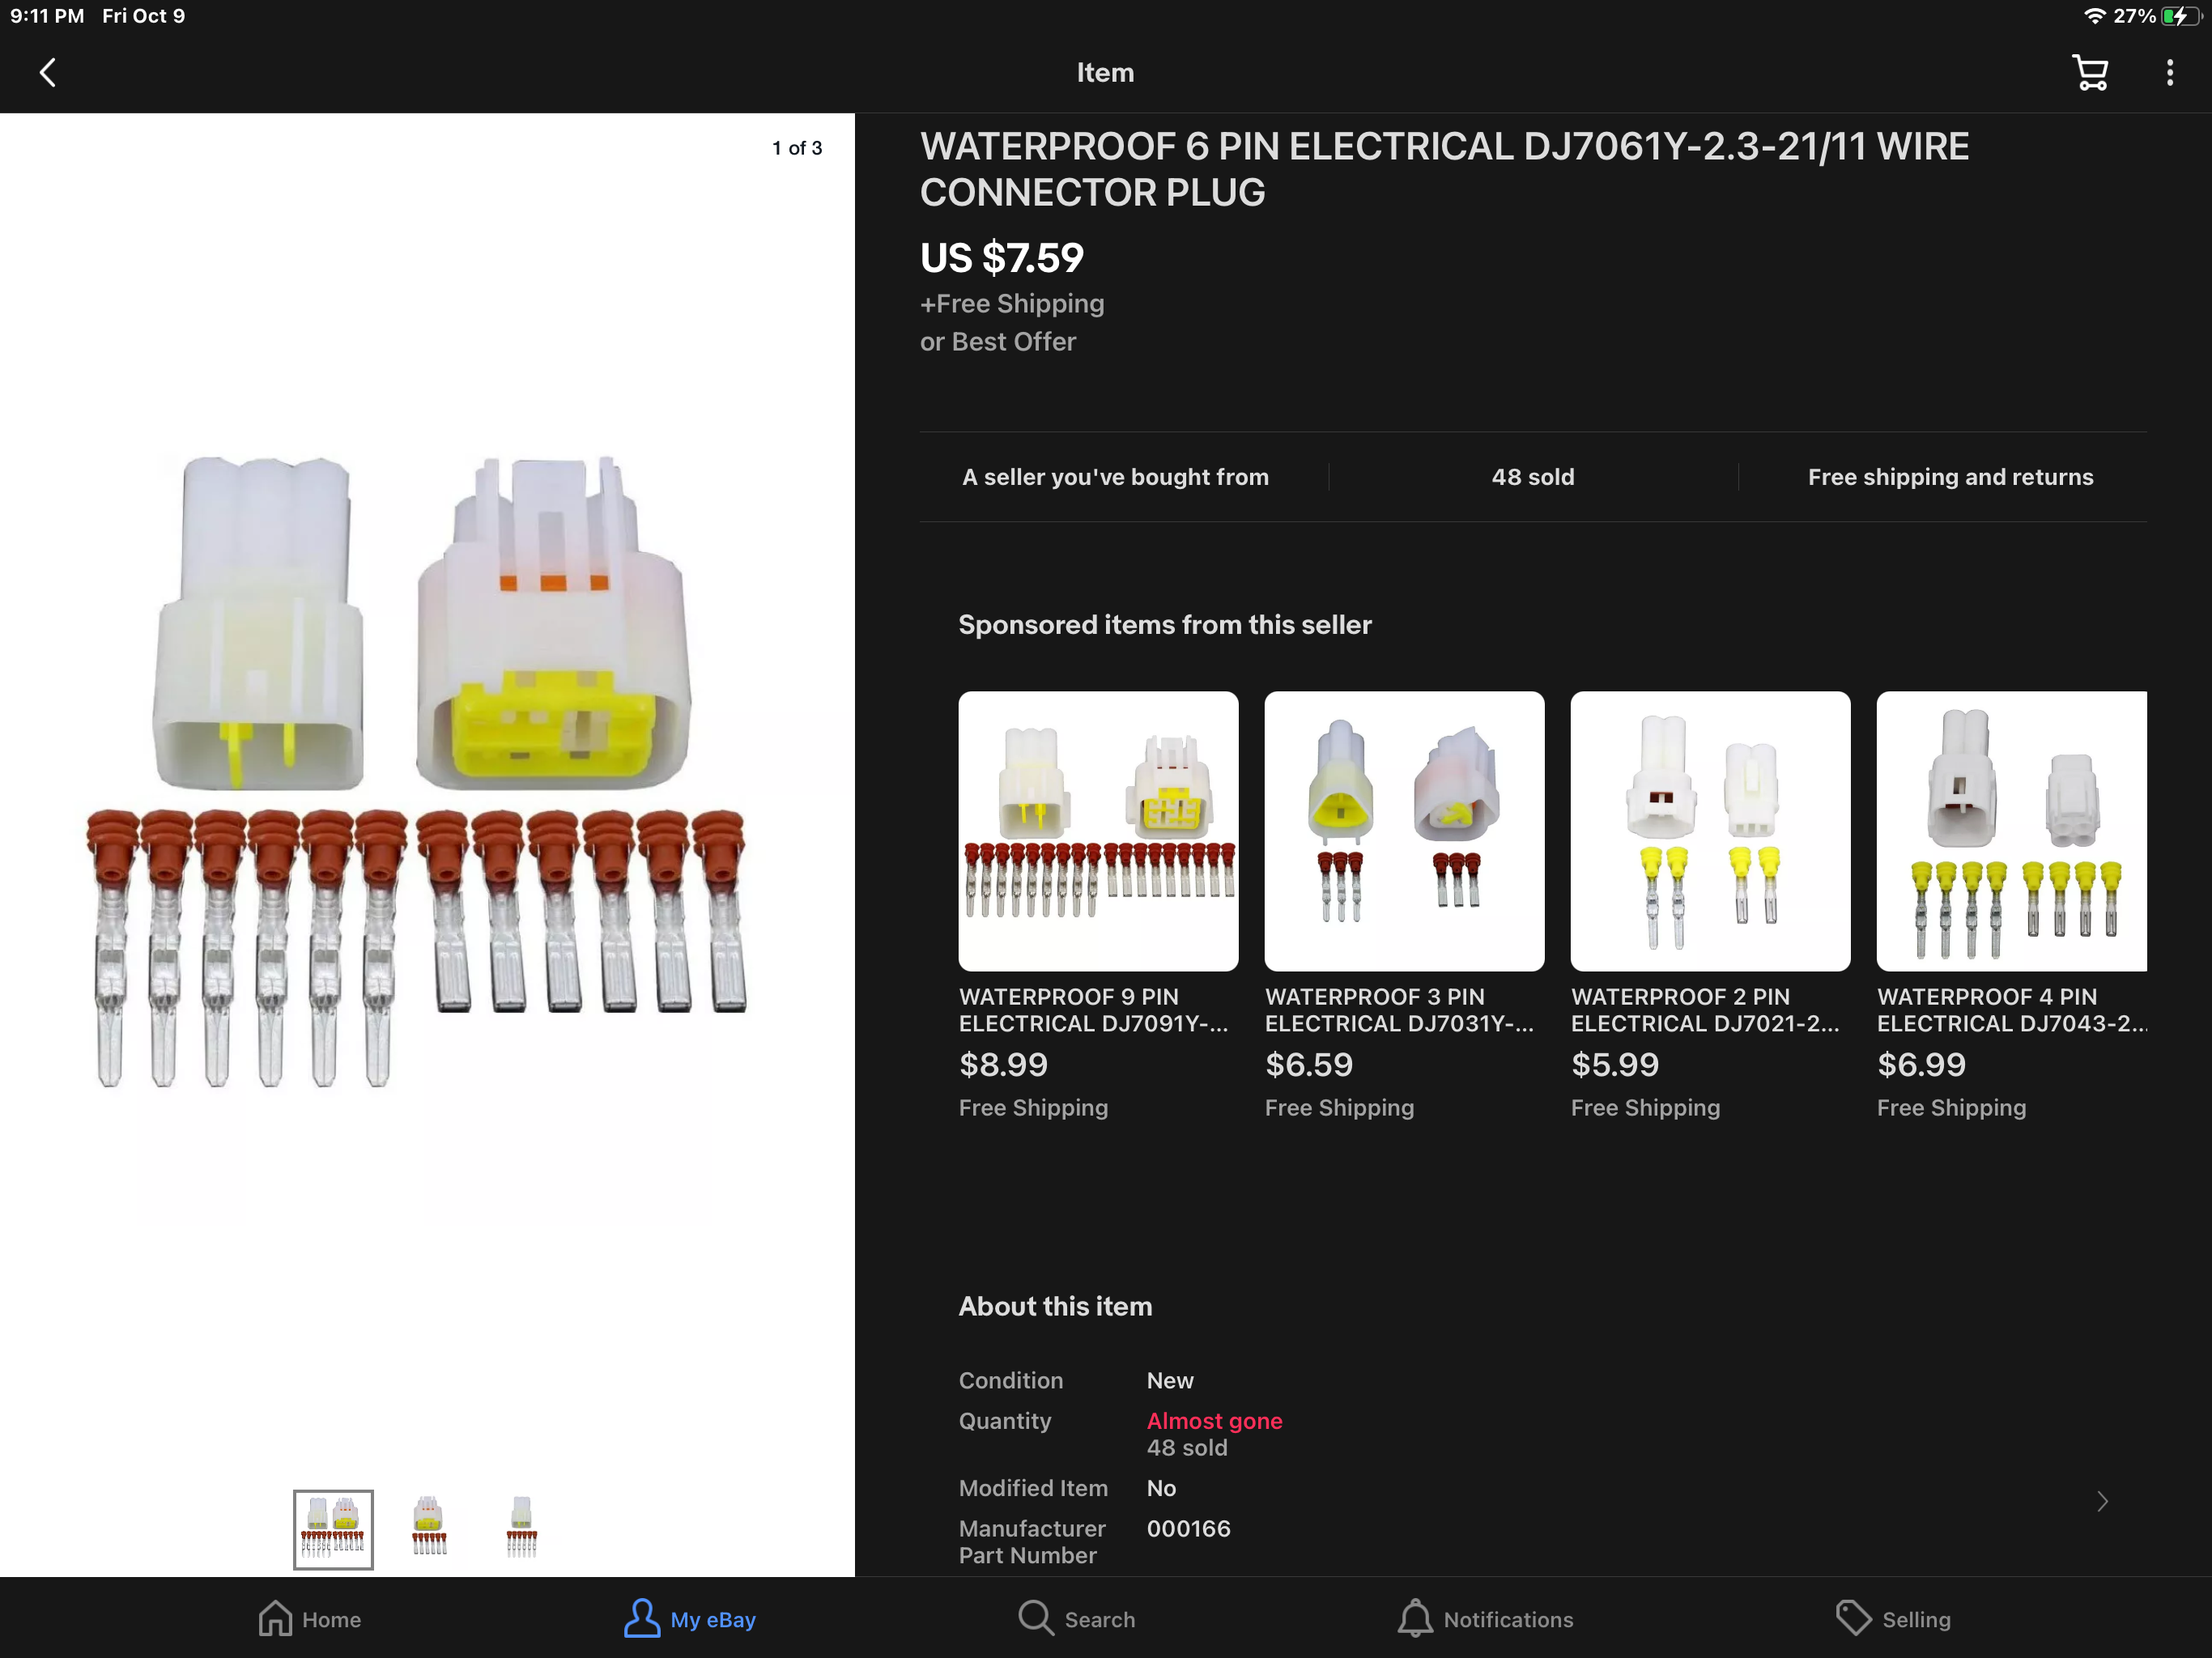This screenshot has height=1658, width=2212.
Task: Open the My eBay tab
Action: (x=689, y=1618)
